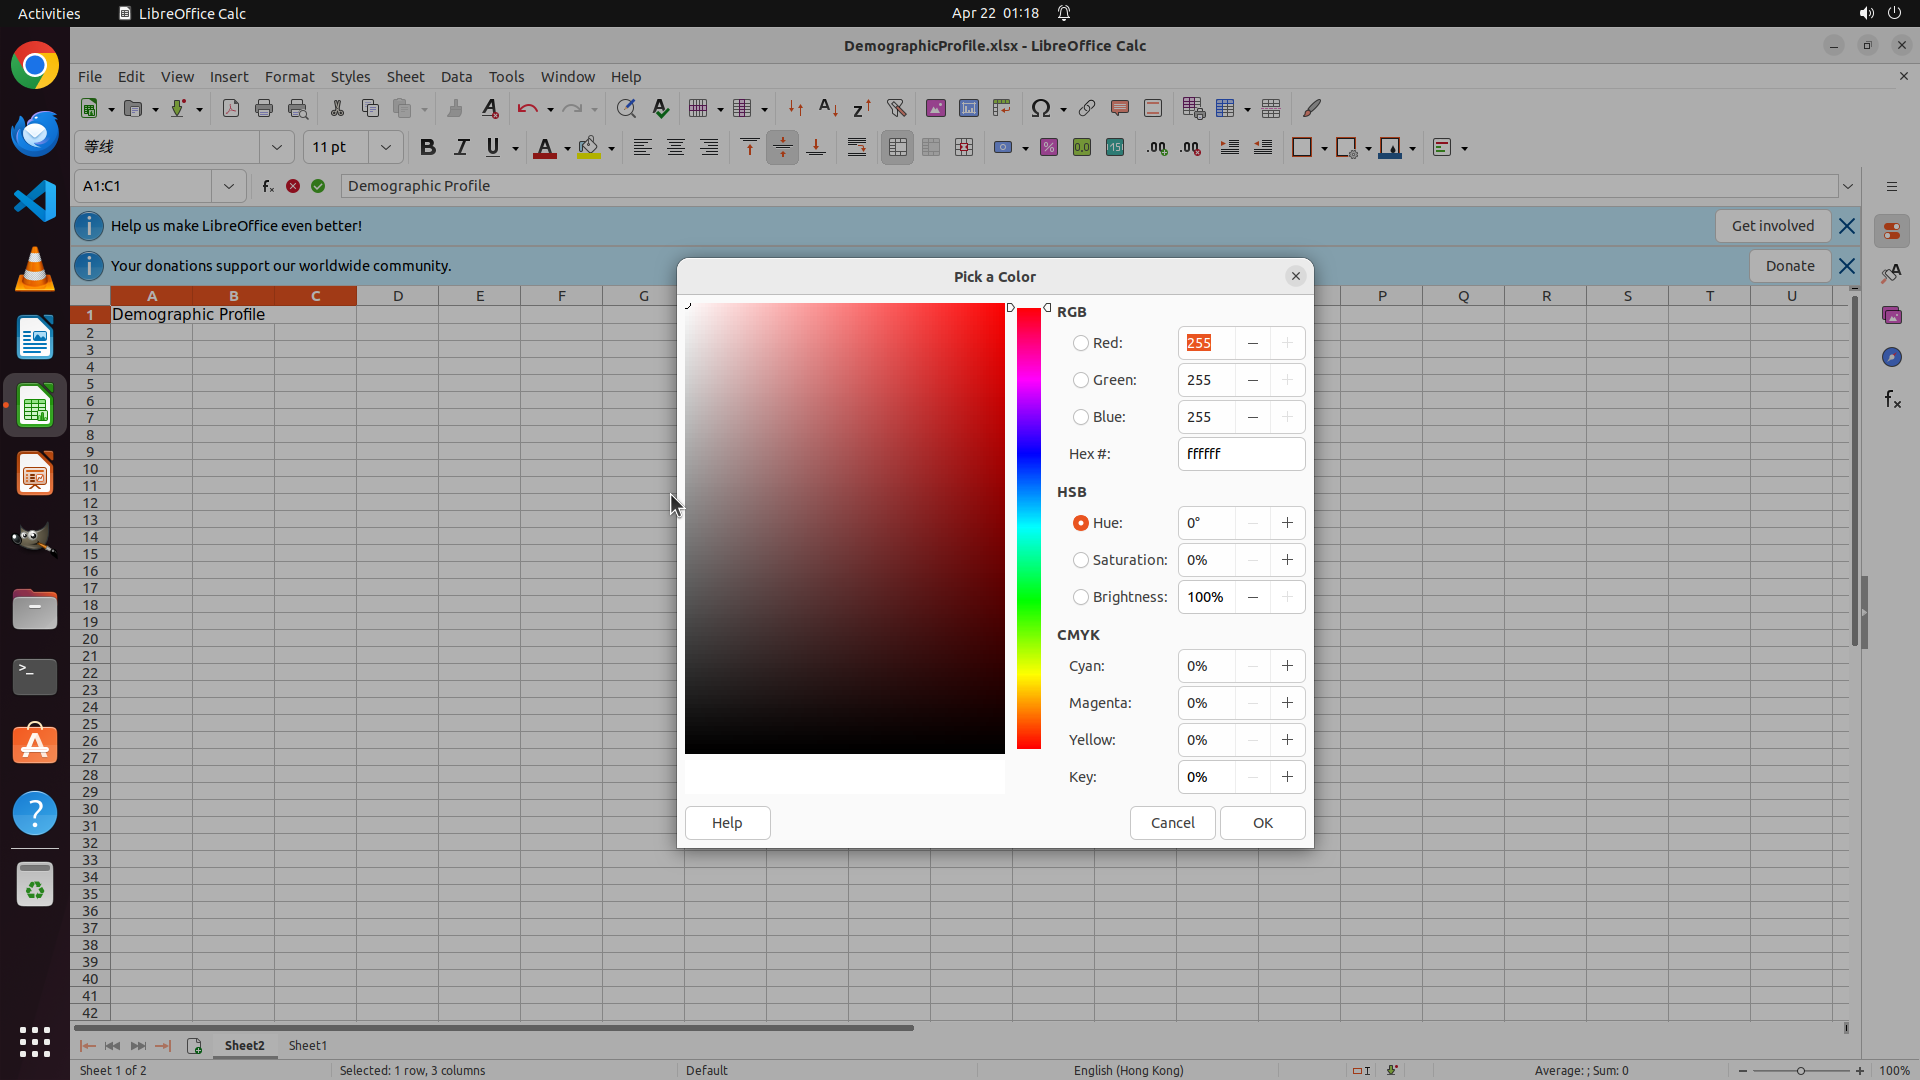Switch to the Sheet1 tab

pyautogui.click(x=307, y=1045)
